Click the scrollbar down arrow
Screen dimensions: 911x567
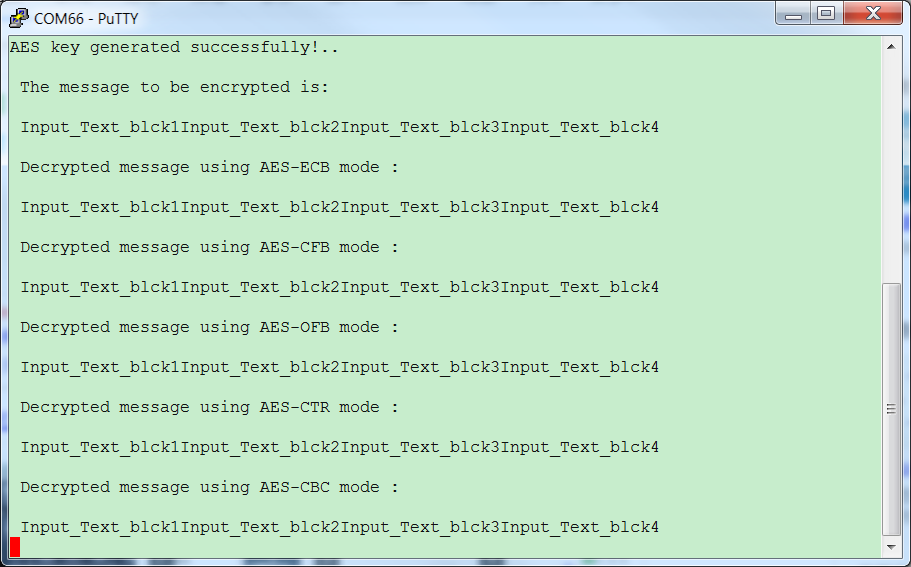[891, 547]
